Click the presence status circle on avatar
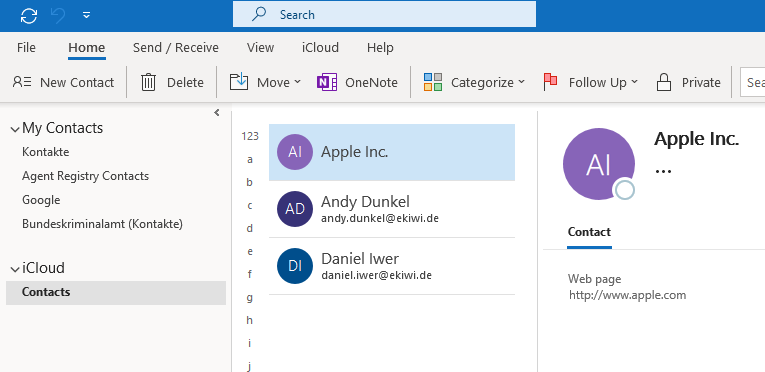The width and height of the screenshot is (765, 372). [624, 190]
